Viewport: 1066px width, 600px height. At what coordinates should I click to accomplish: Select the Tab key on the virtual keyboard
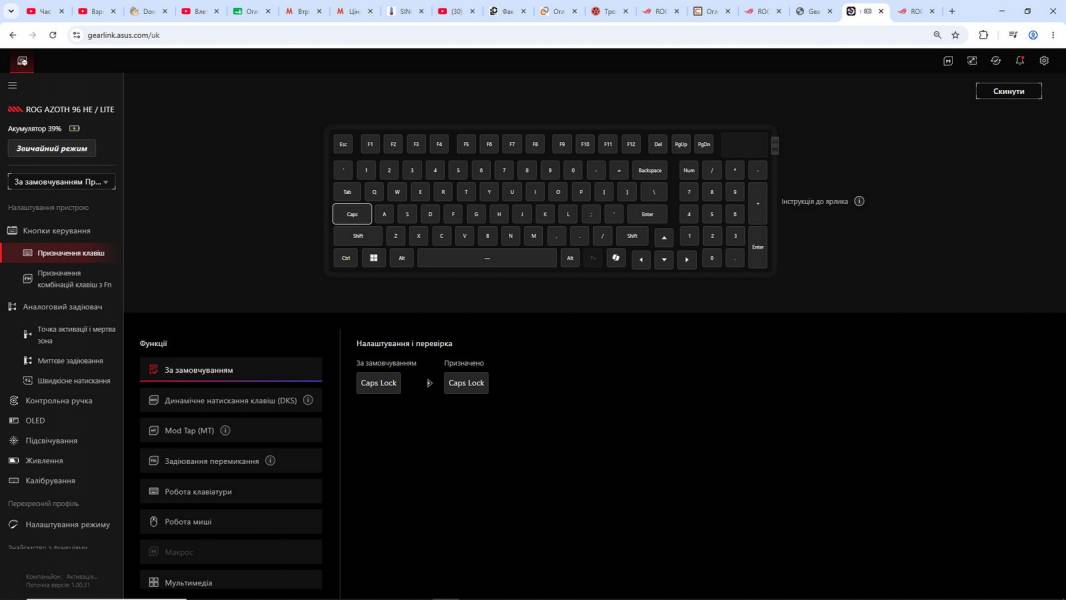(x=347, y=192)
